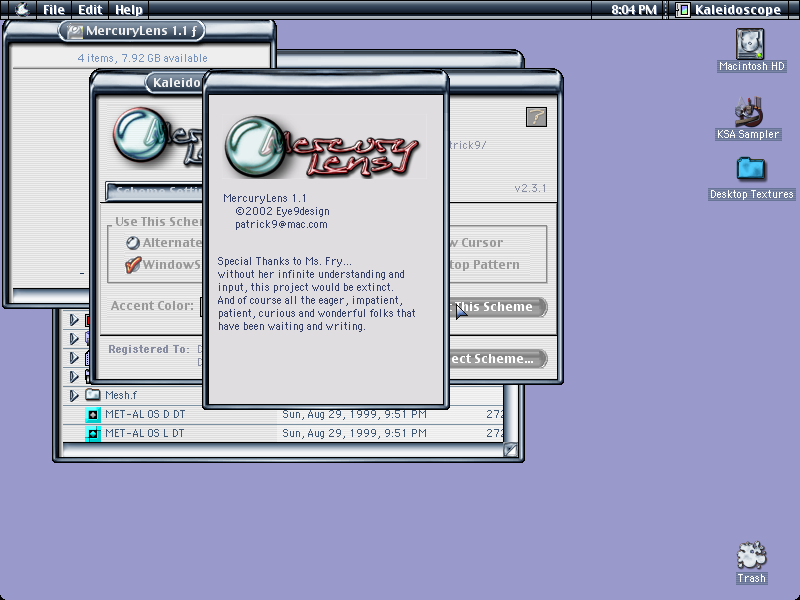This screenshot has height=600, width=800.
Task: Click the This Scheme button
Action: [x=497, y=307]
